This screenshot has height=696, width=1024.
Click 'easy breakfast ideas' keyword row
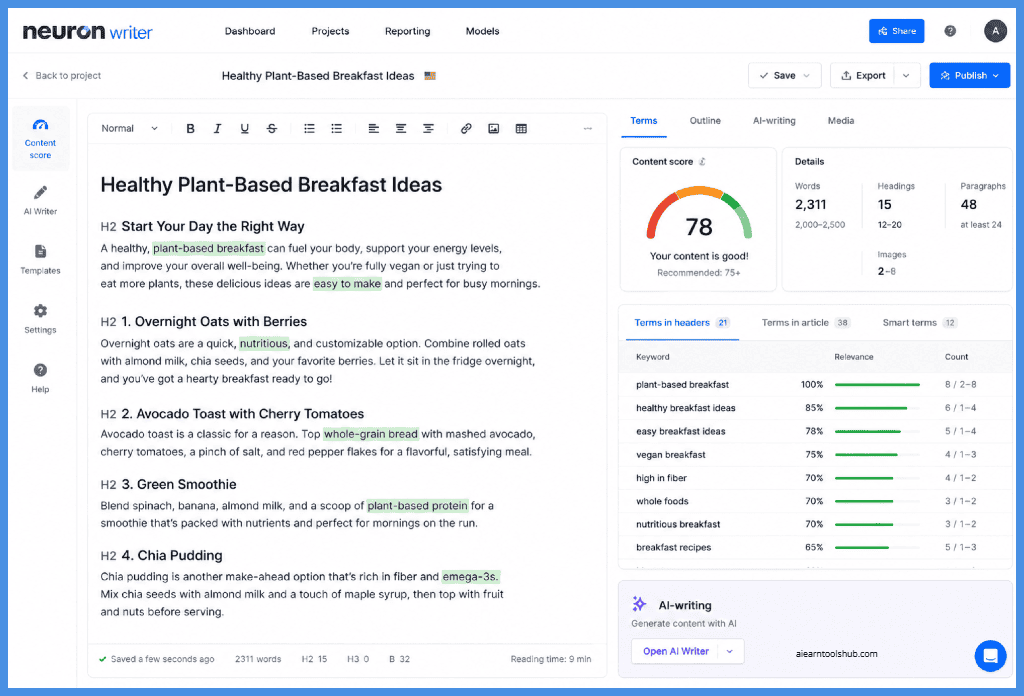coord(814,431)
